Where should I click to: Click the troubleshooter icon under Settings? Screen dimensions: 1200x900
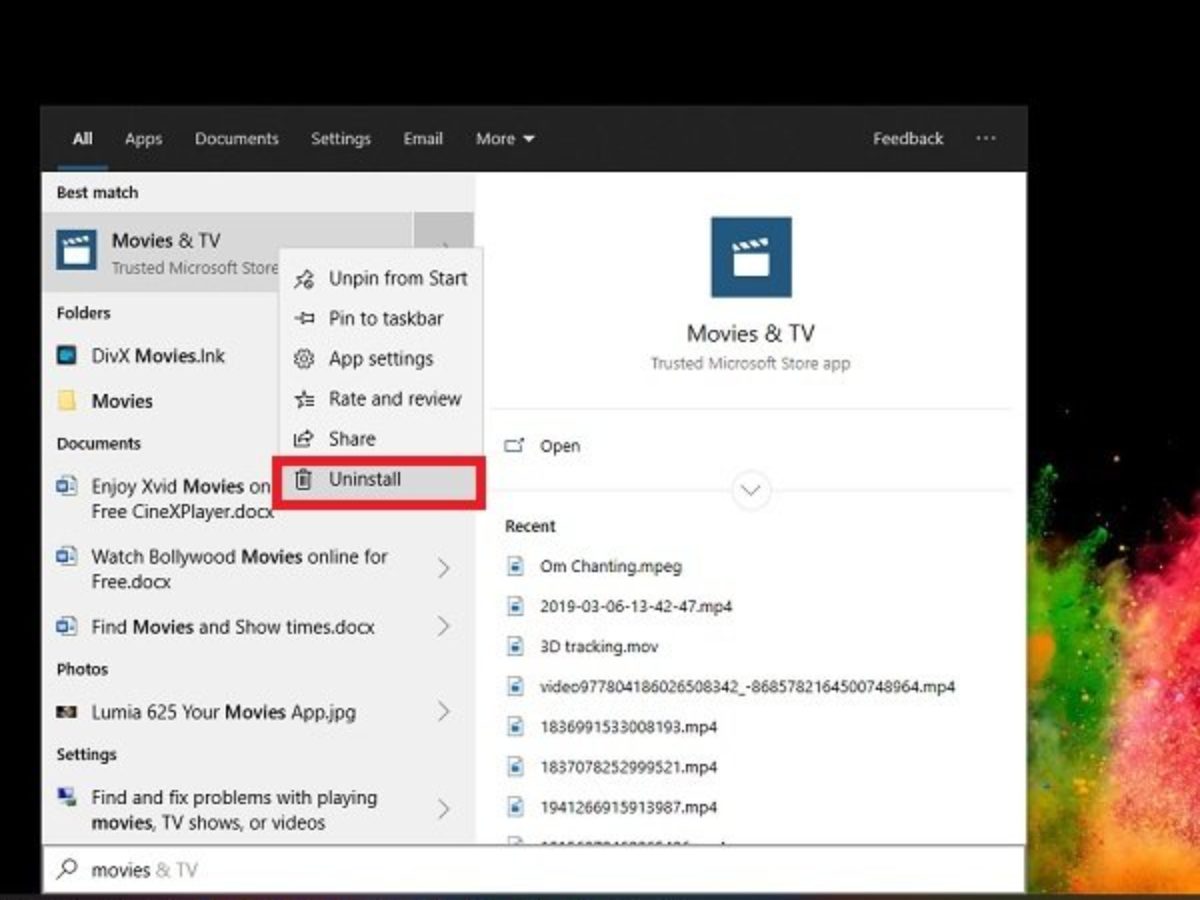pos(67,797)
